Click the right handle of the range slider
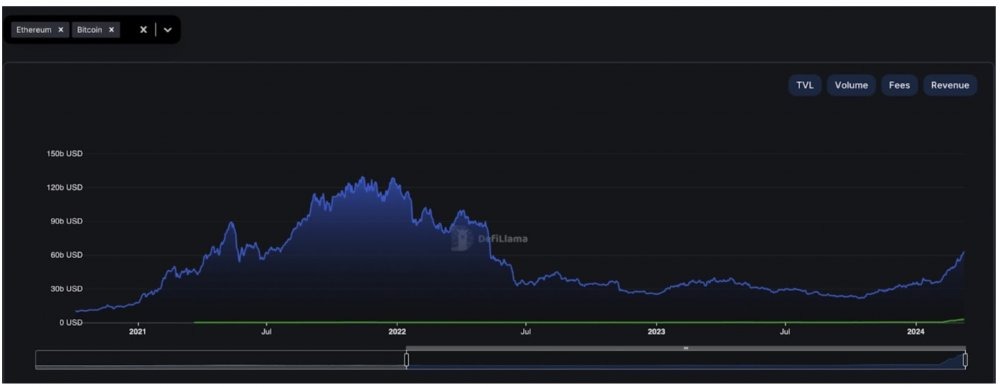This screenshot has width=1000, height=387. click(x=965, y=360)
